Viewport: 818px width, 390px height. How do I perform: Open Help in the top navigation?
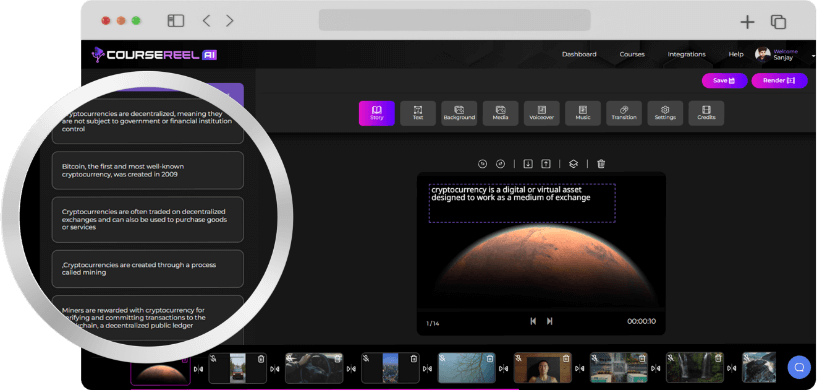(x=736, y=54)
